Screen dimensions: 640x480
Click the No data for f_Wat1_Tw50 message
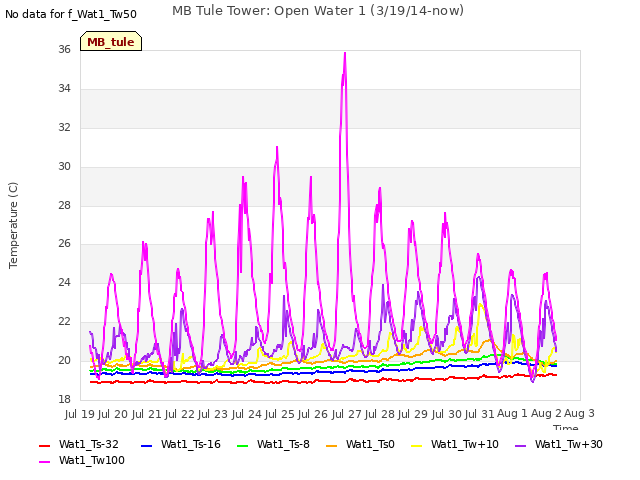click(x=71, y=14)
